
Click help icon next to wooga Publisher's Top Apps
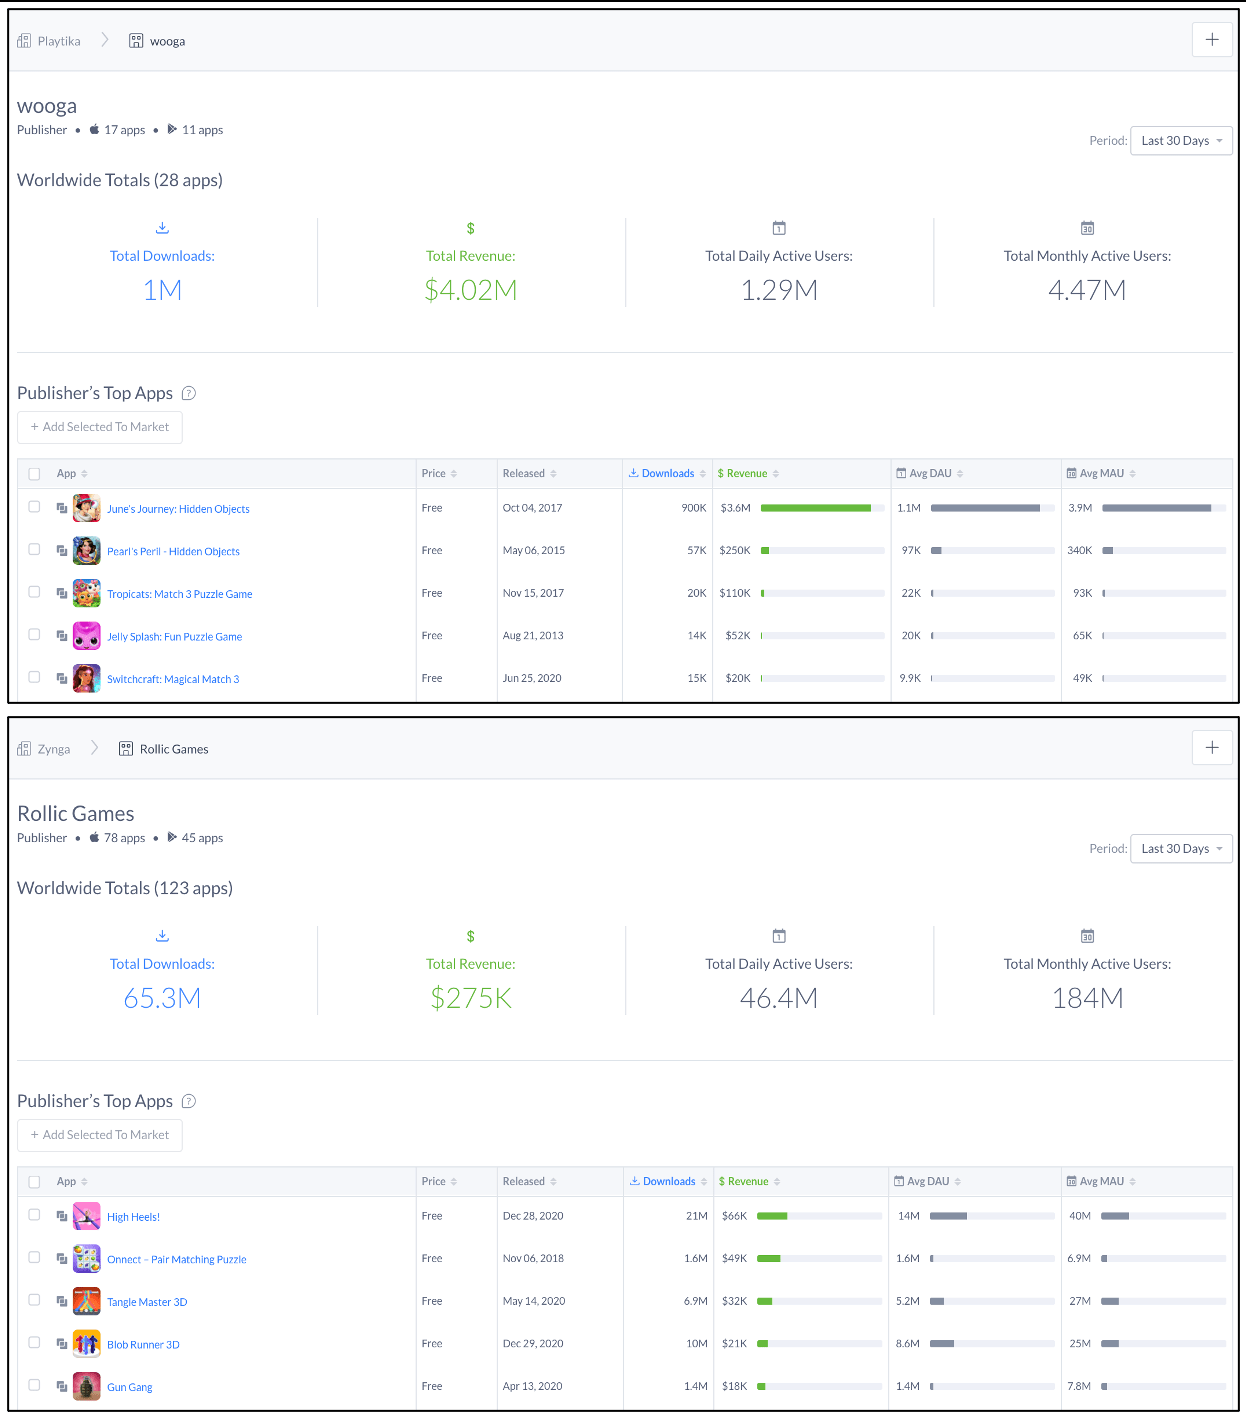click(x=189, y=393)
